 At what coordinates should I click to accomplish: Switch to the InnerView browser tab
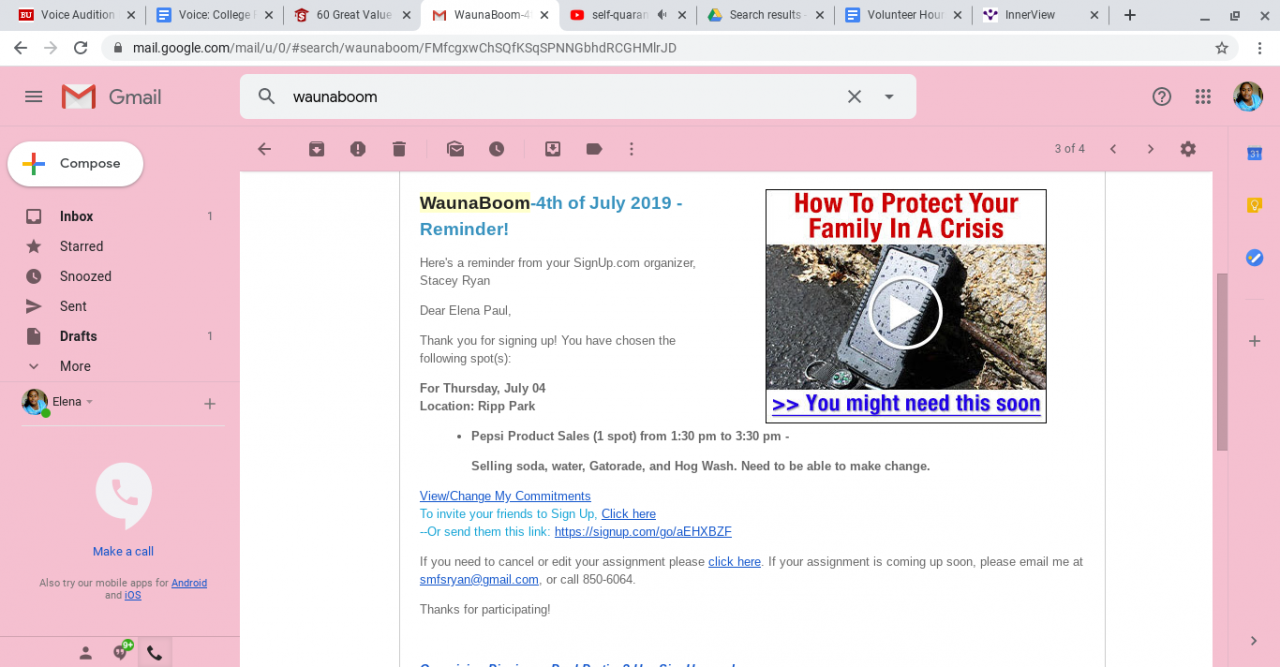pyautogui.click(x=1040, y=15)
